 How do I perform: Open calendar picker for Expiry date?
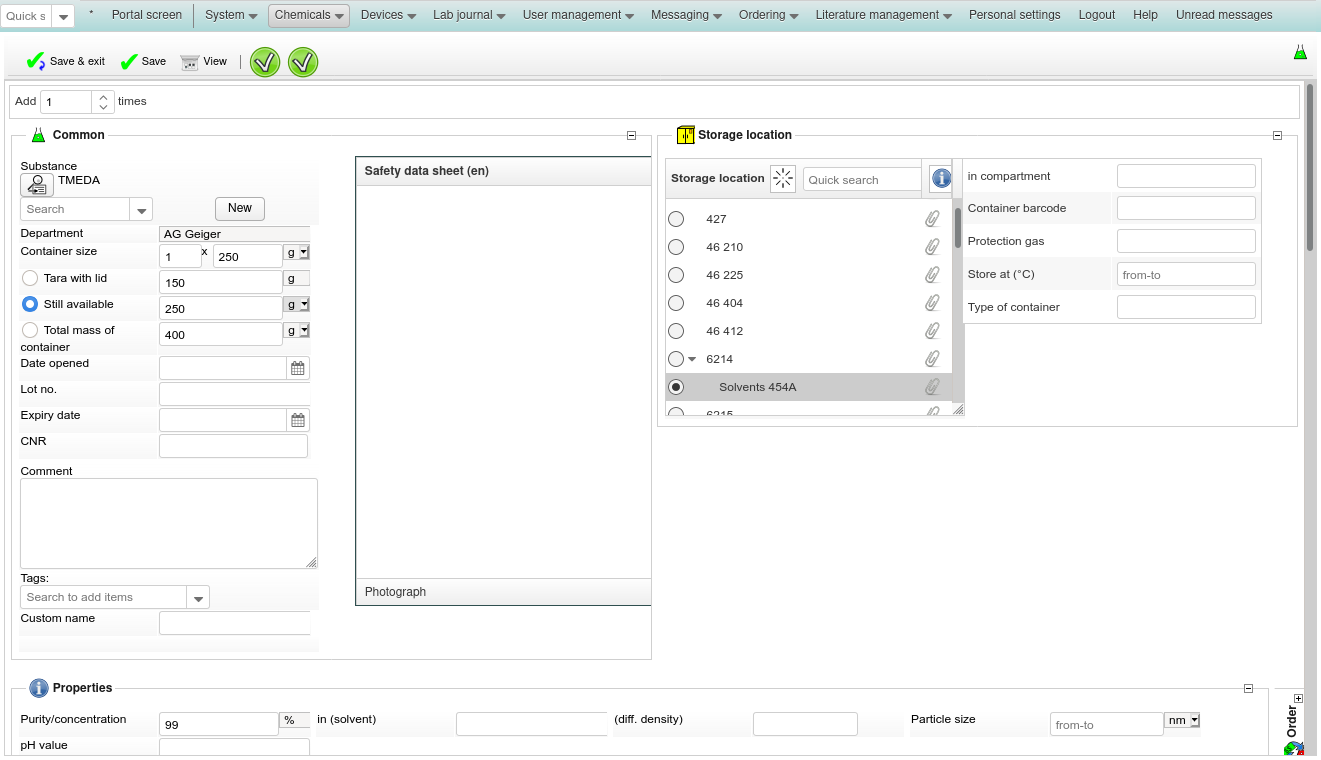tap(298, 420)
